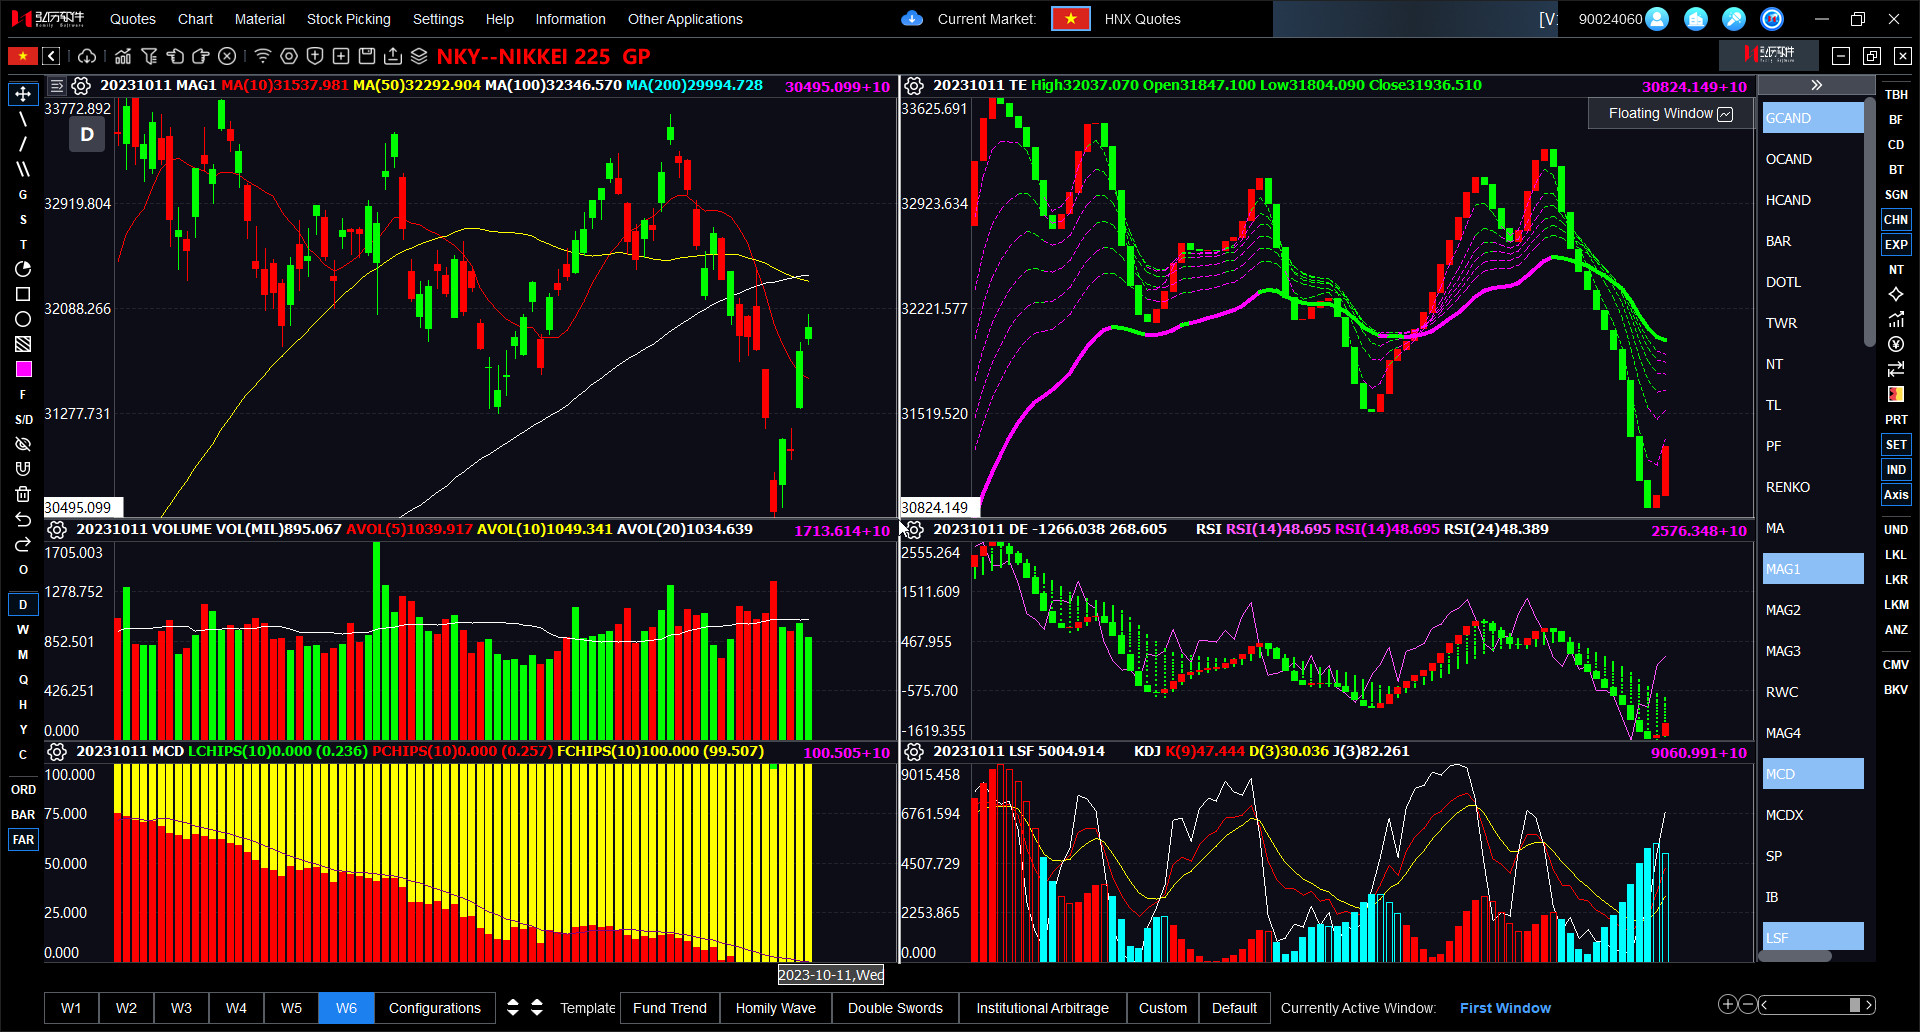
Task: Switch to the W3 tab
Action: pyautogui.click(x=181, y=1008)
